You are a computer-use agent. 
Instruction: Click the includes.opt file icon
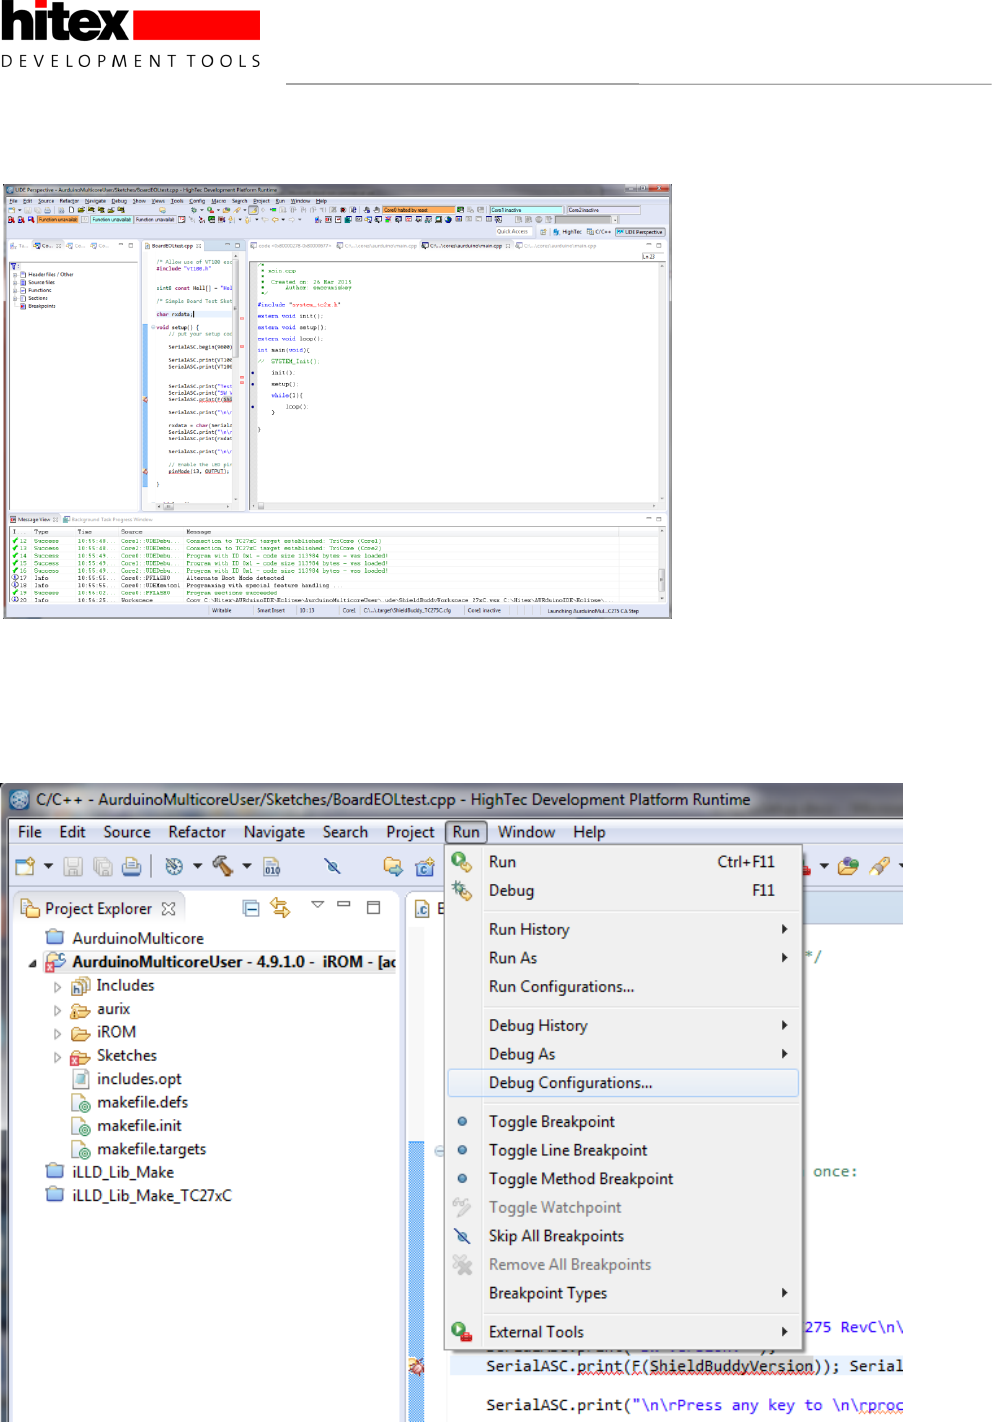tap(81, 1079)
